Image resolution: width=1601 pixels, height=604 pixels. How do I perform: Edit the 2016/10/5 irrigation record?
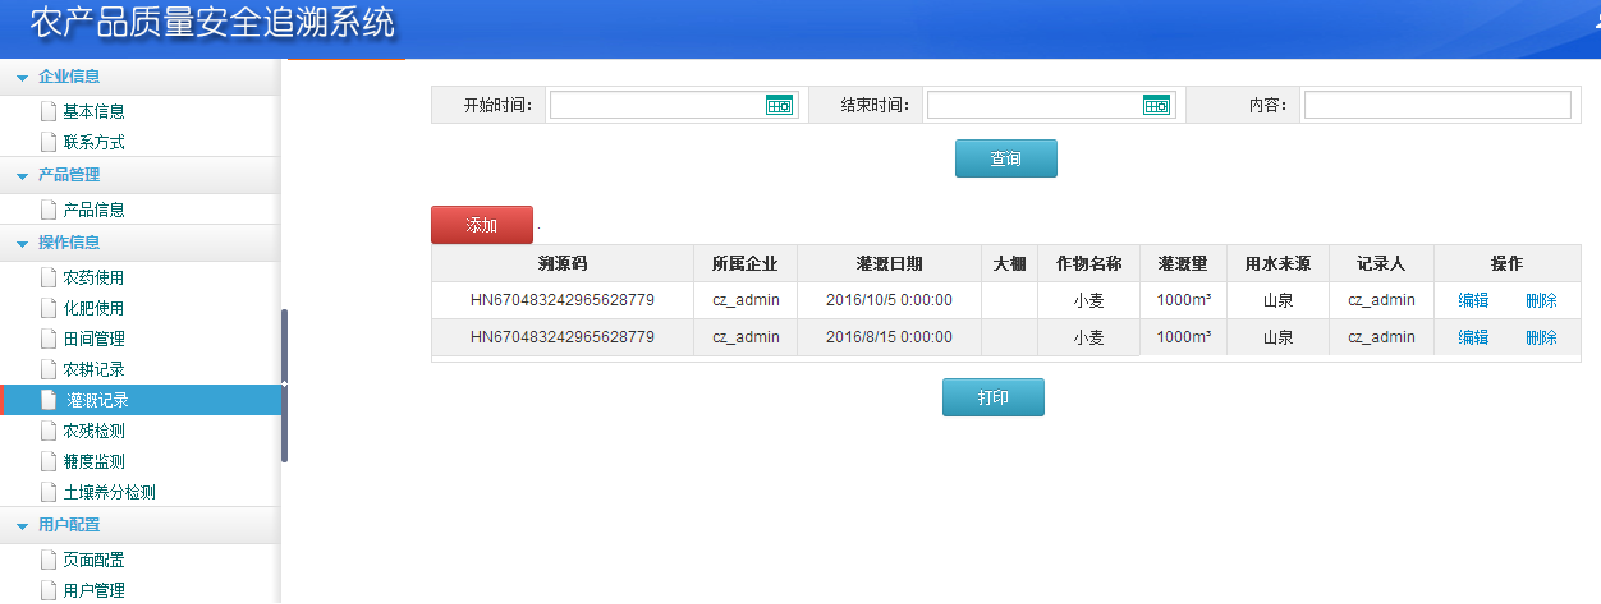[x=1472, y=300]
